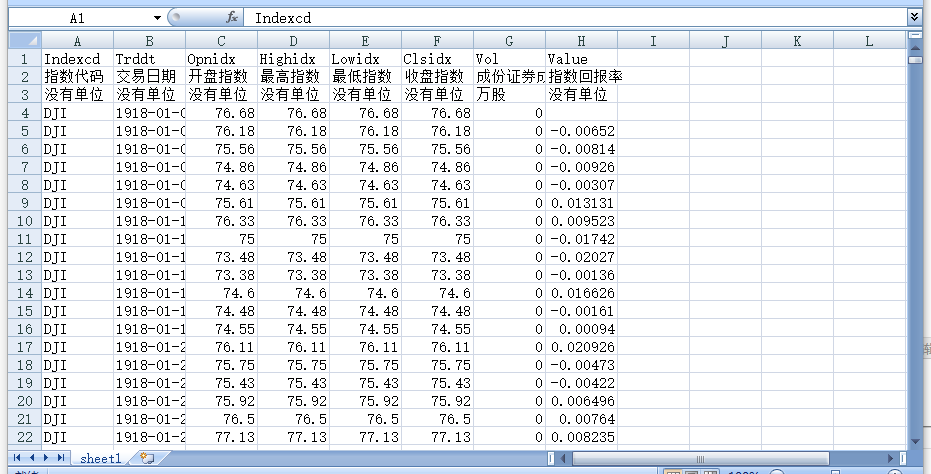
Task: Click cell containing 万股
Action: click(509, 94)
